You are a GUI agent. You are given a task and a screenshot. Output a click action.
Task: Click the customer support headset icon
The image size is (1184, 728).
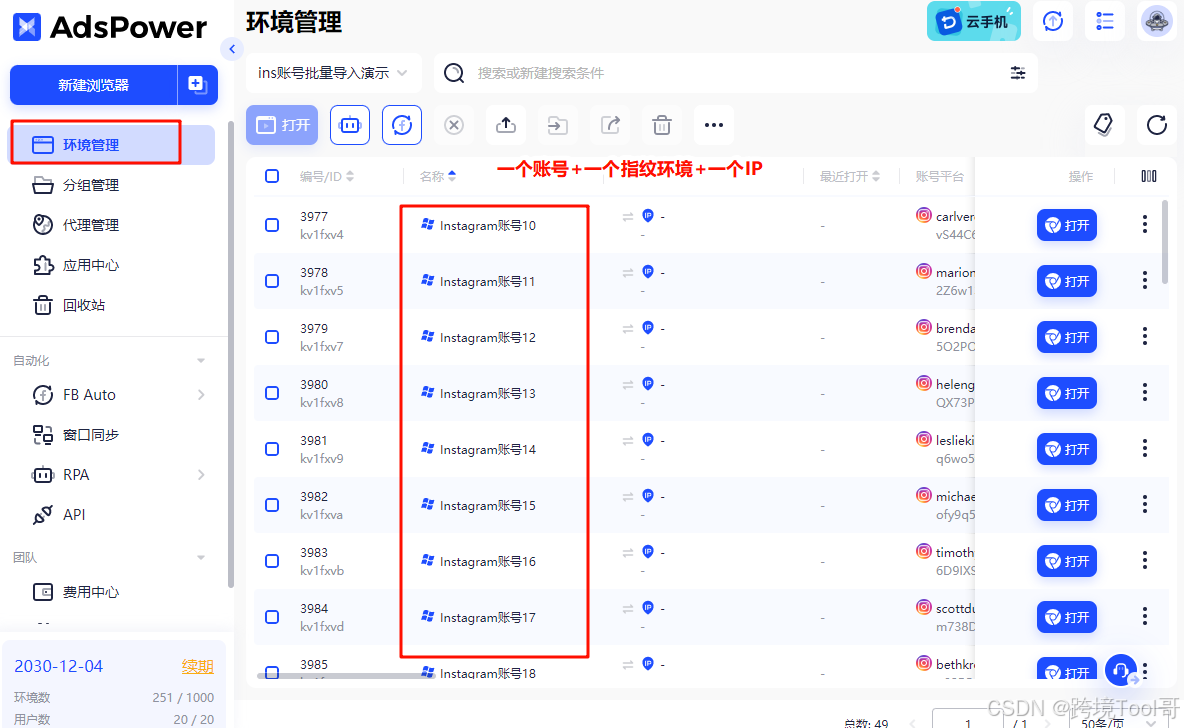[x=1121, y=670]
